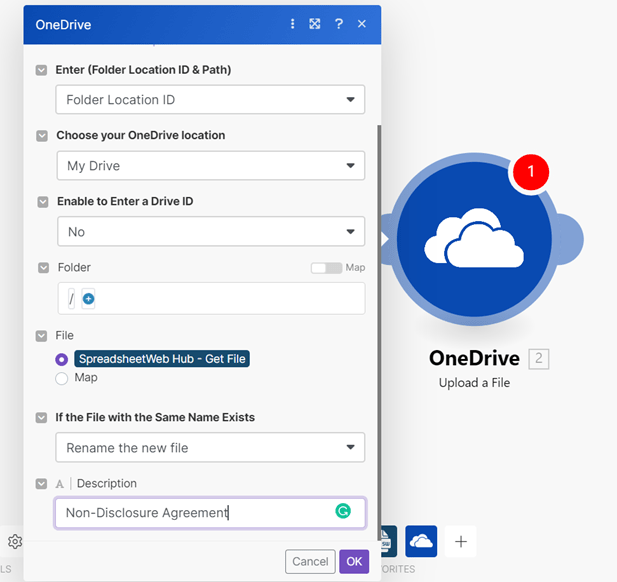Click the OneDrive icon in favorites bar
Viewport: 617px width, 582px height.
tap(421, 541)
